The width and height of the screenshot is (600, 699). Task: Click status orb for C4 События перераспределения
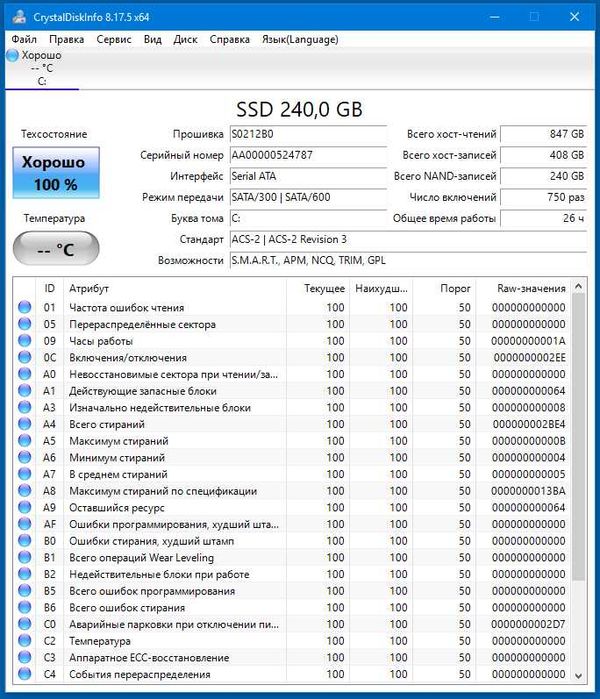[25, 674]
